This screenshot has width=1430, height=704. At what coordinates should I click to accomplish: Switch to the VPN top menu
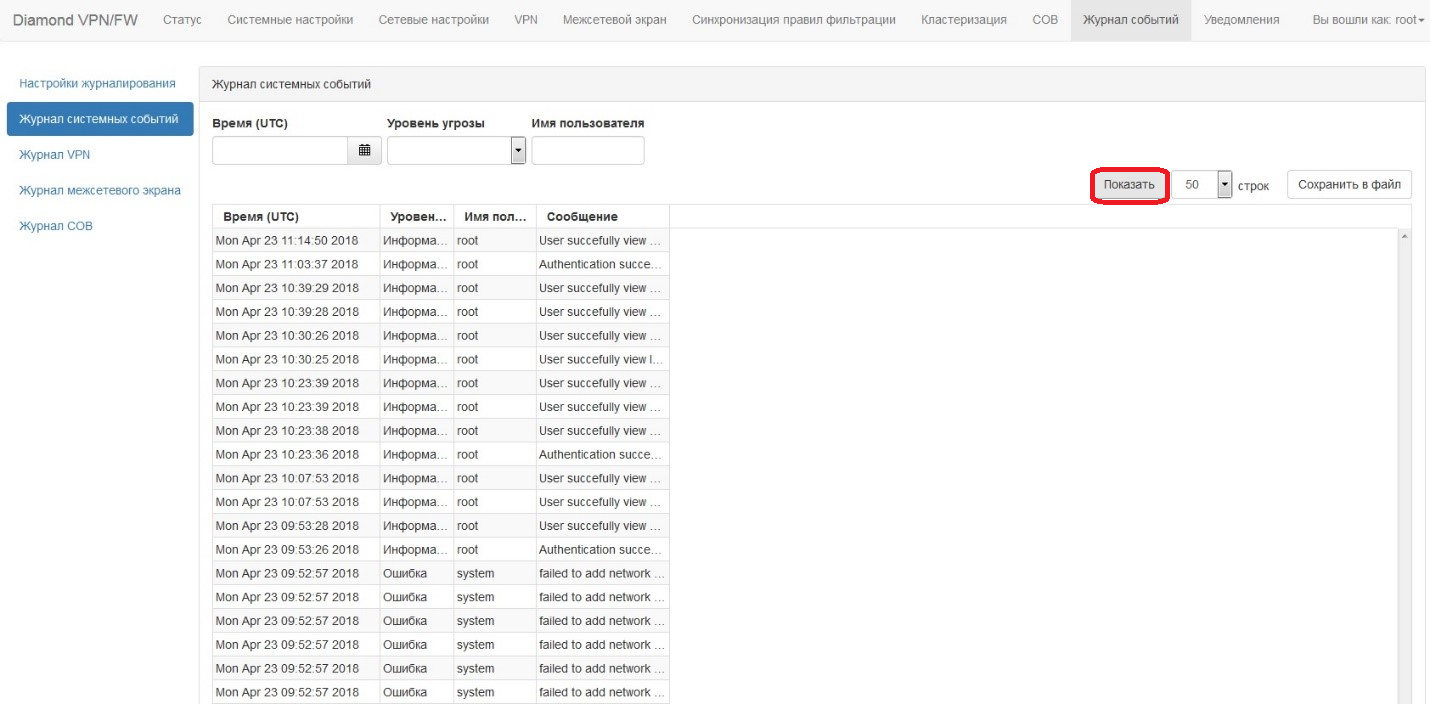click(526, 20)
